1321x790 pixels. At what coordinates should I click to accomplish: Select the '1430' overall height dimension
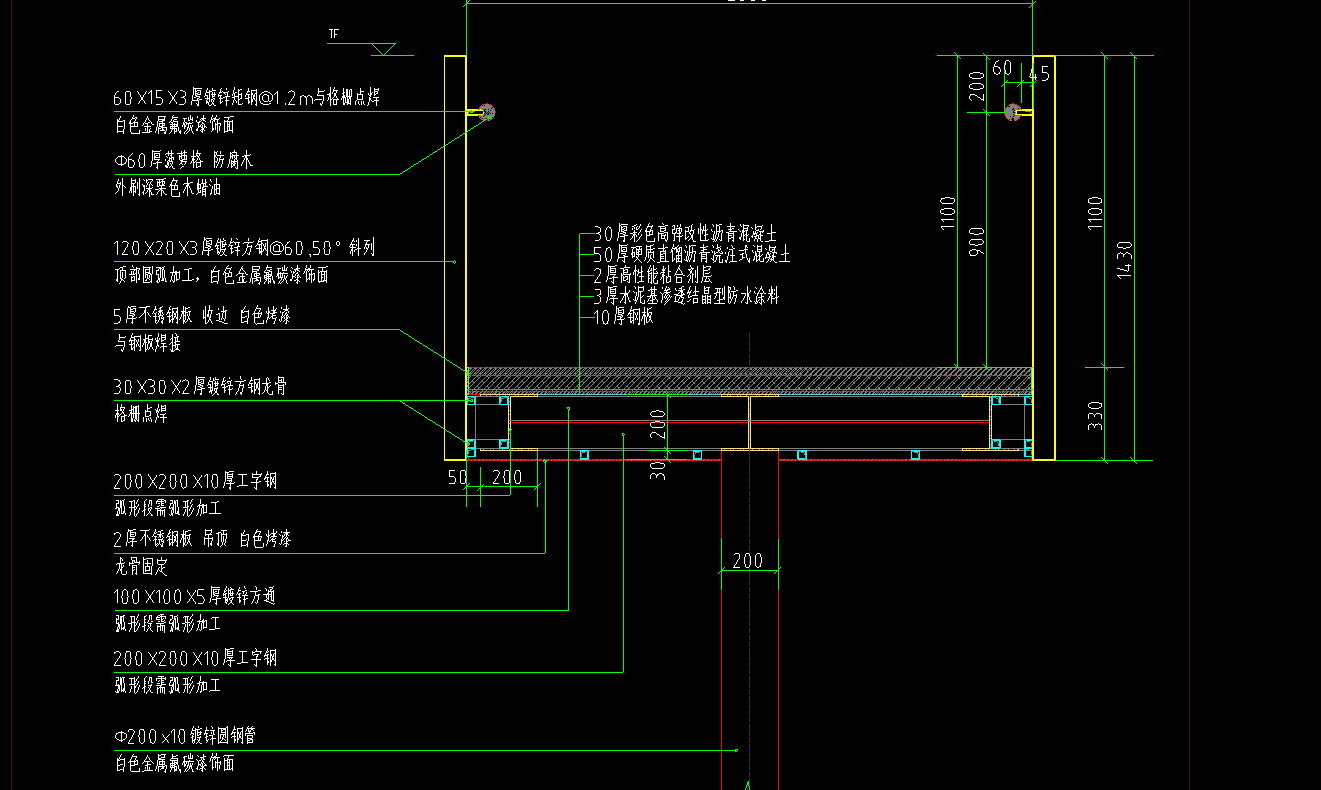pyautogui.click(x=1124, y=261)
